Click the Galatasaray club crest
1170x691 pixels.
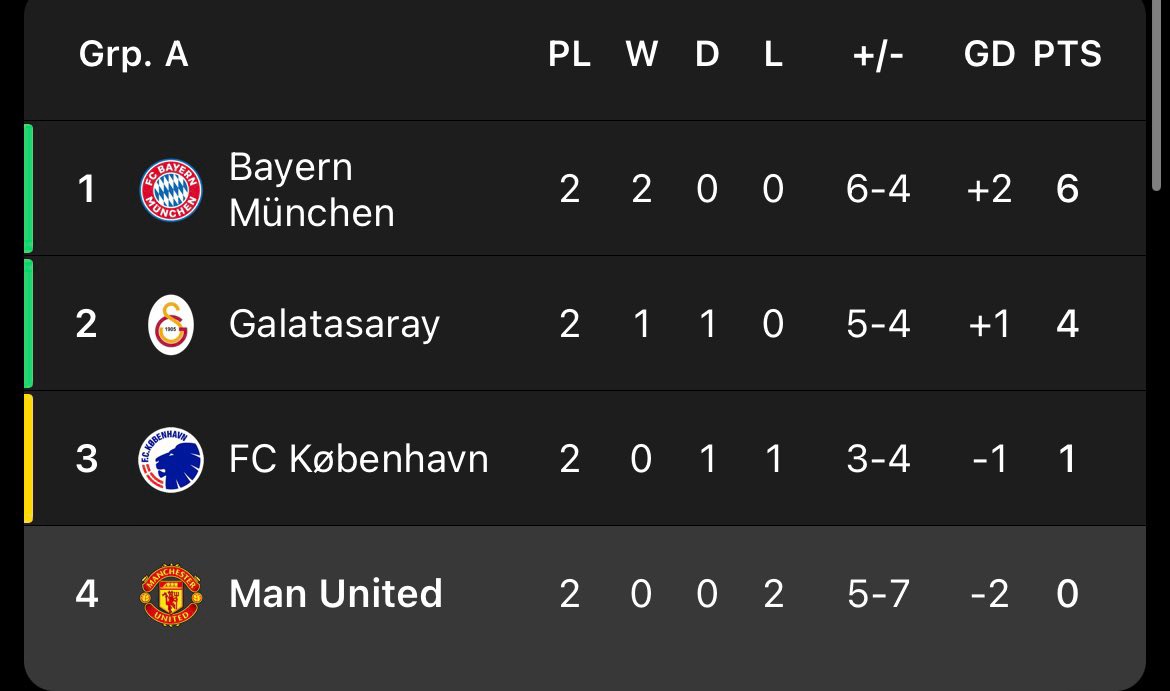pos(171,325)
